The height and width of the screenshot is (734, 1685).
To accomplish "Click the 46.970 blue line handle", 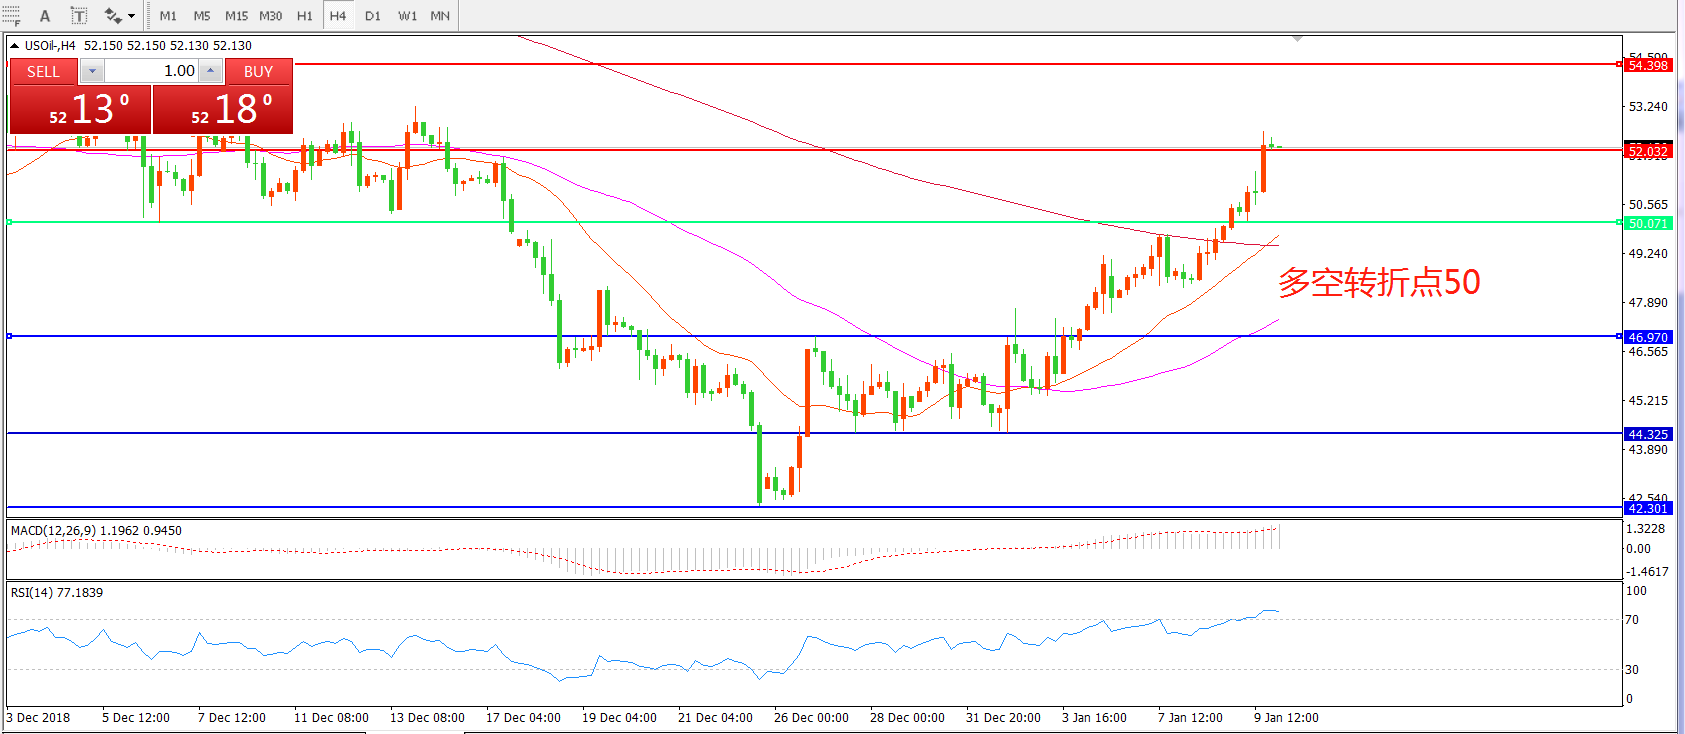I will [x=1619, y=336].
